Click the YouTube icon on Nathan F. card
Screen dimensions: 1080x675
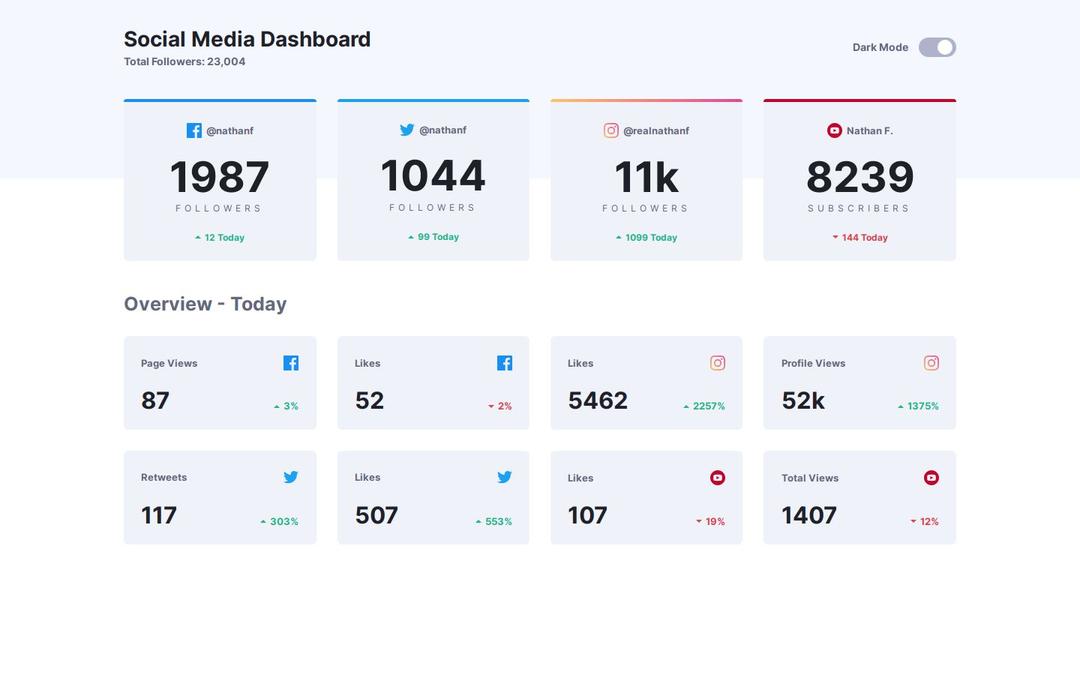tap(833, 130)
